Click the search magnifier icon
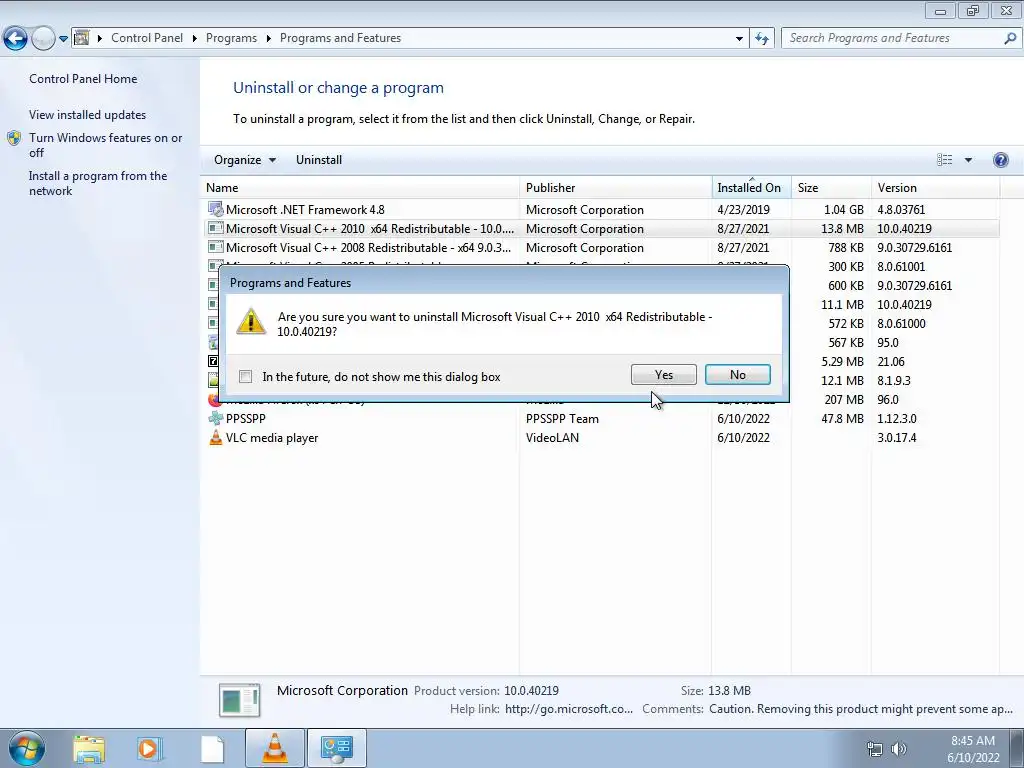1024x768 pixels. click(1010, 39)
